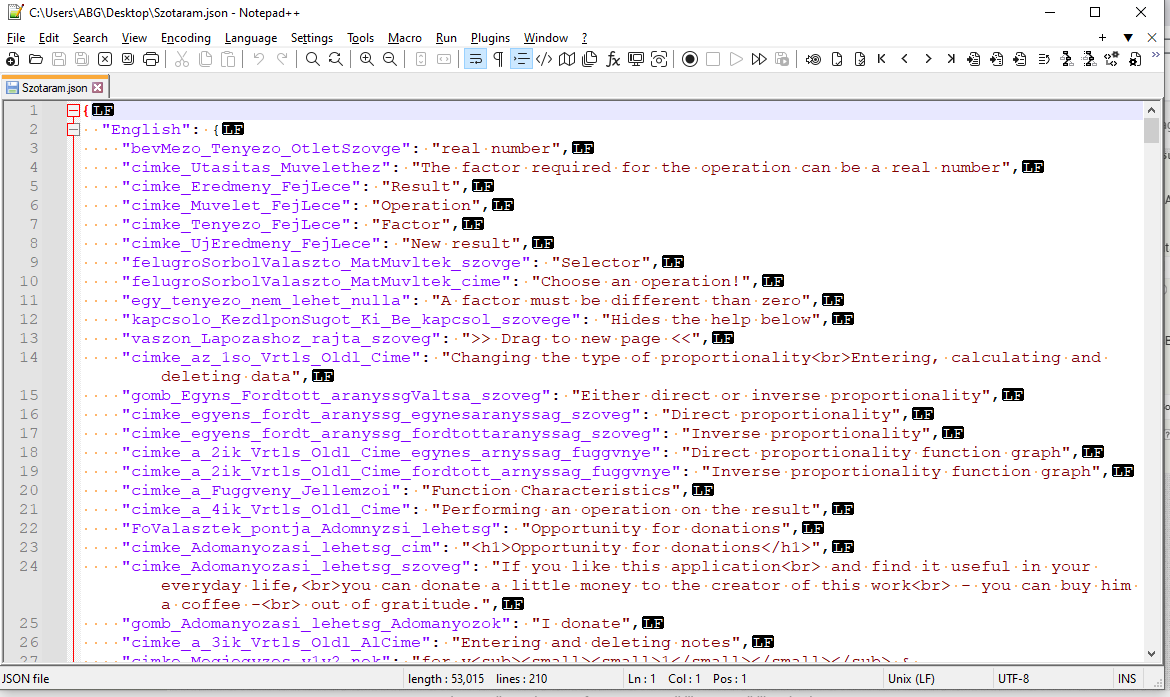Open the Plugins menu
This screenshot has width=1170, height=697.
tap(490, 38)
